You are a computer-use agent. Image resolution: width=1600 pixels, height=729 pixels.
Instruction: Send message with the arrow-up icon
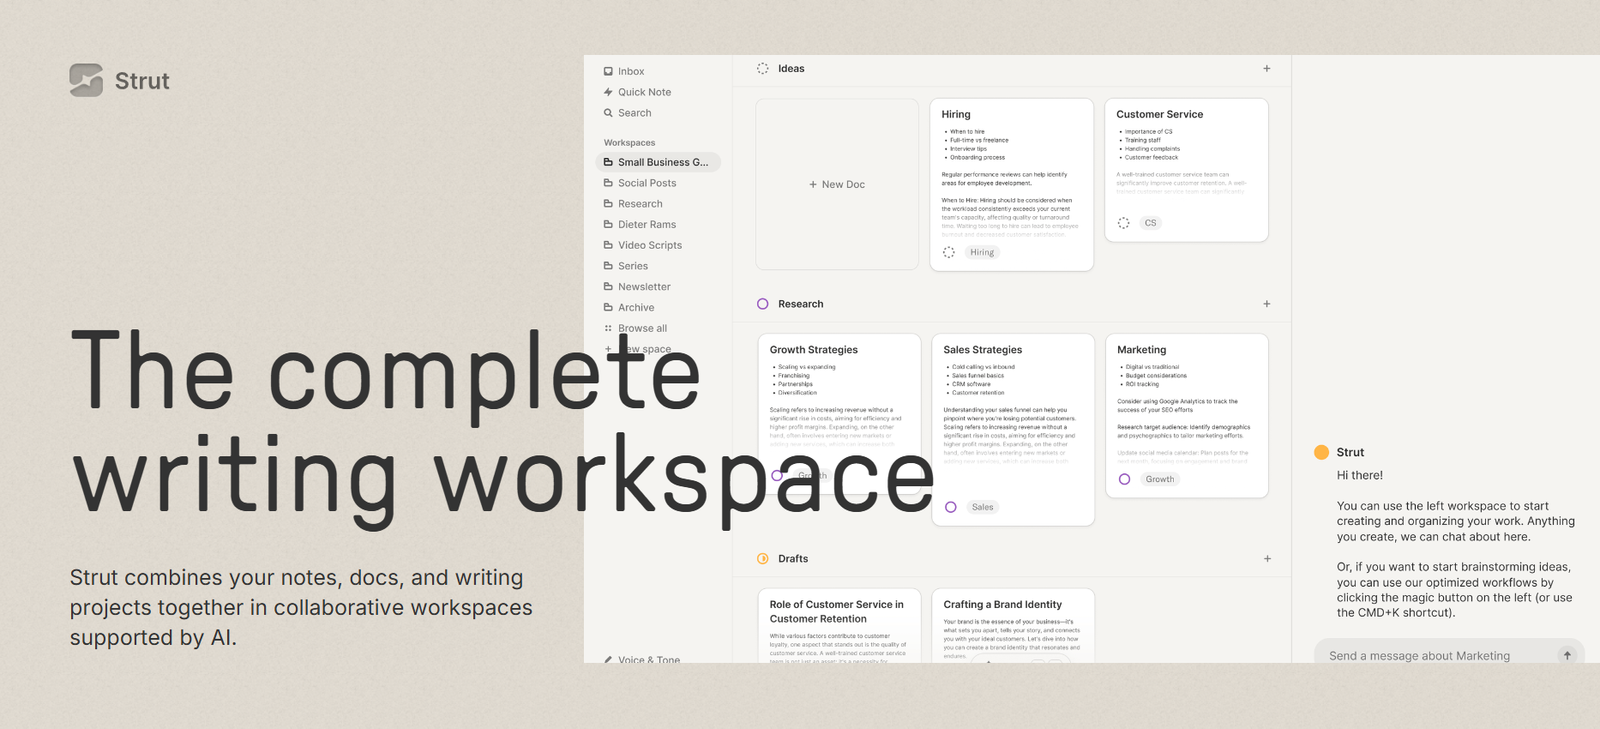[x=1566, y=656]
